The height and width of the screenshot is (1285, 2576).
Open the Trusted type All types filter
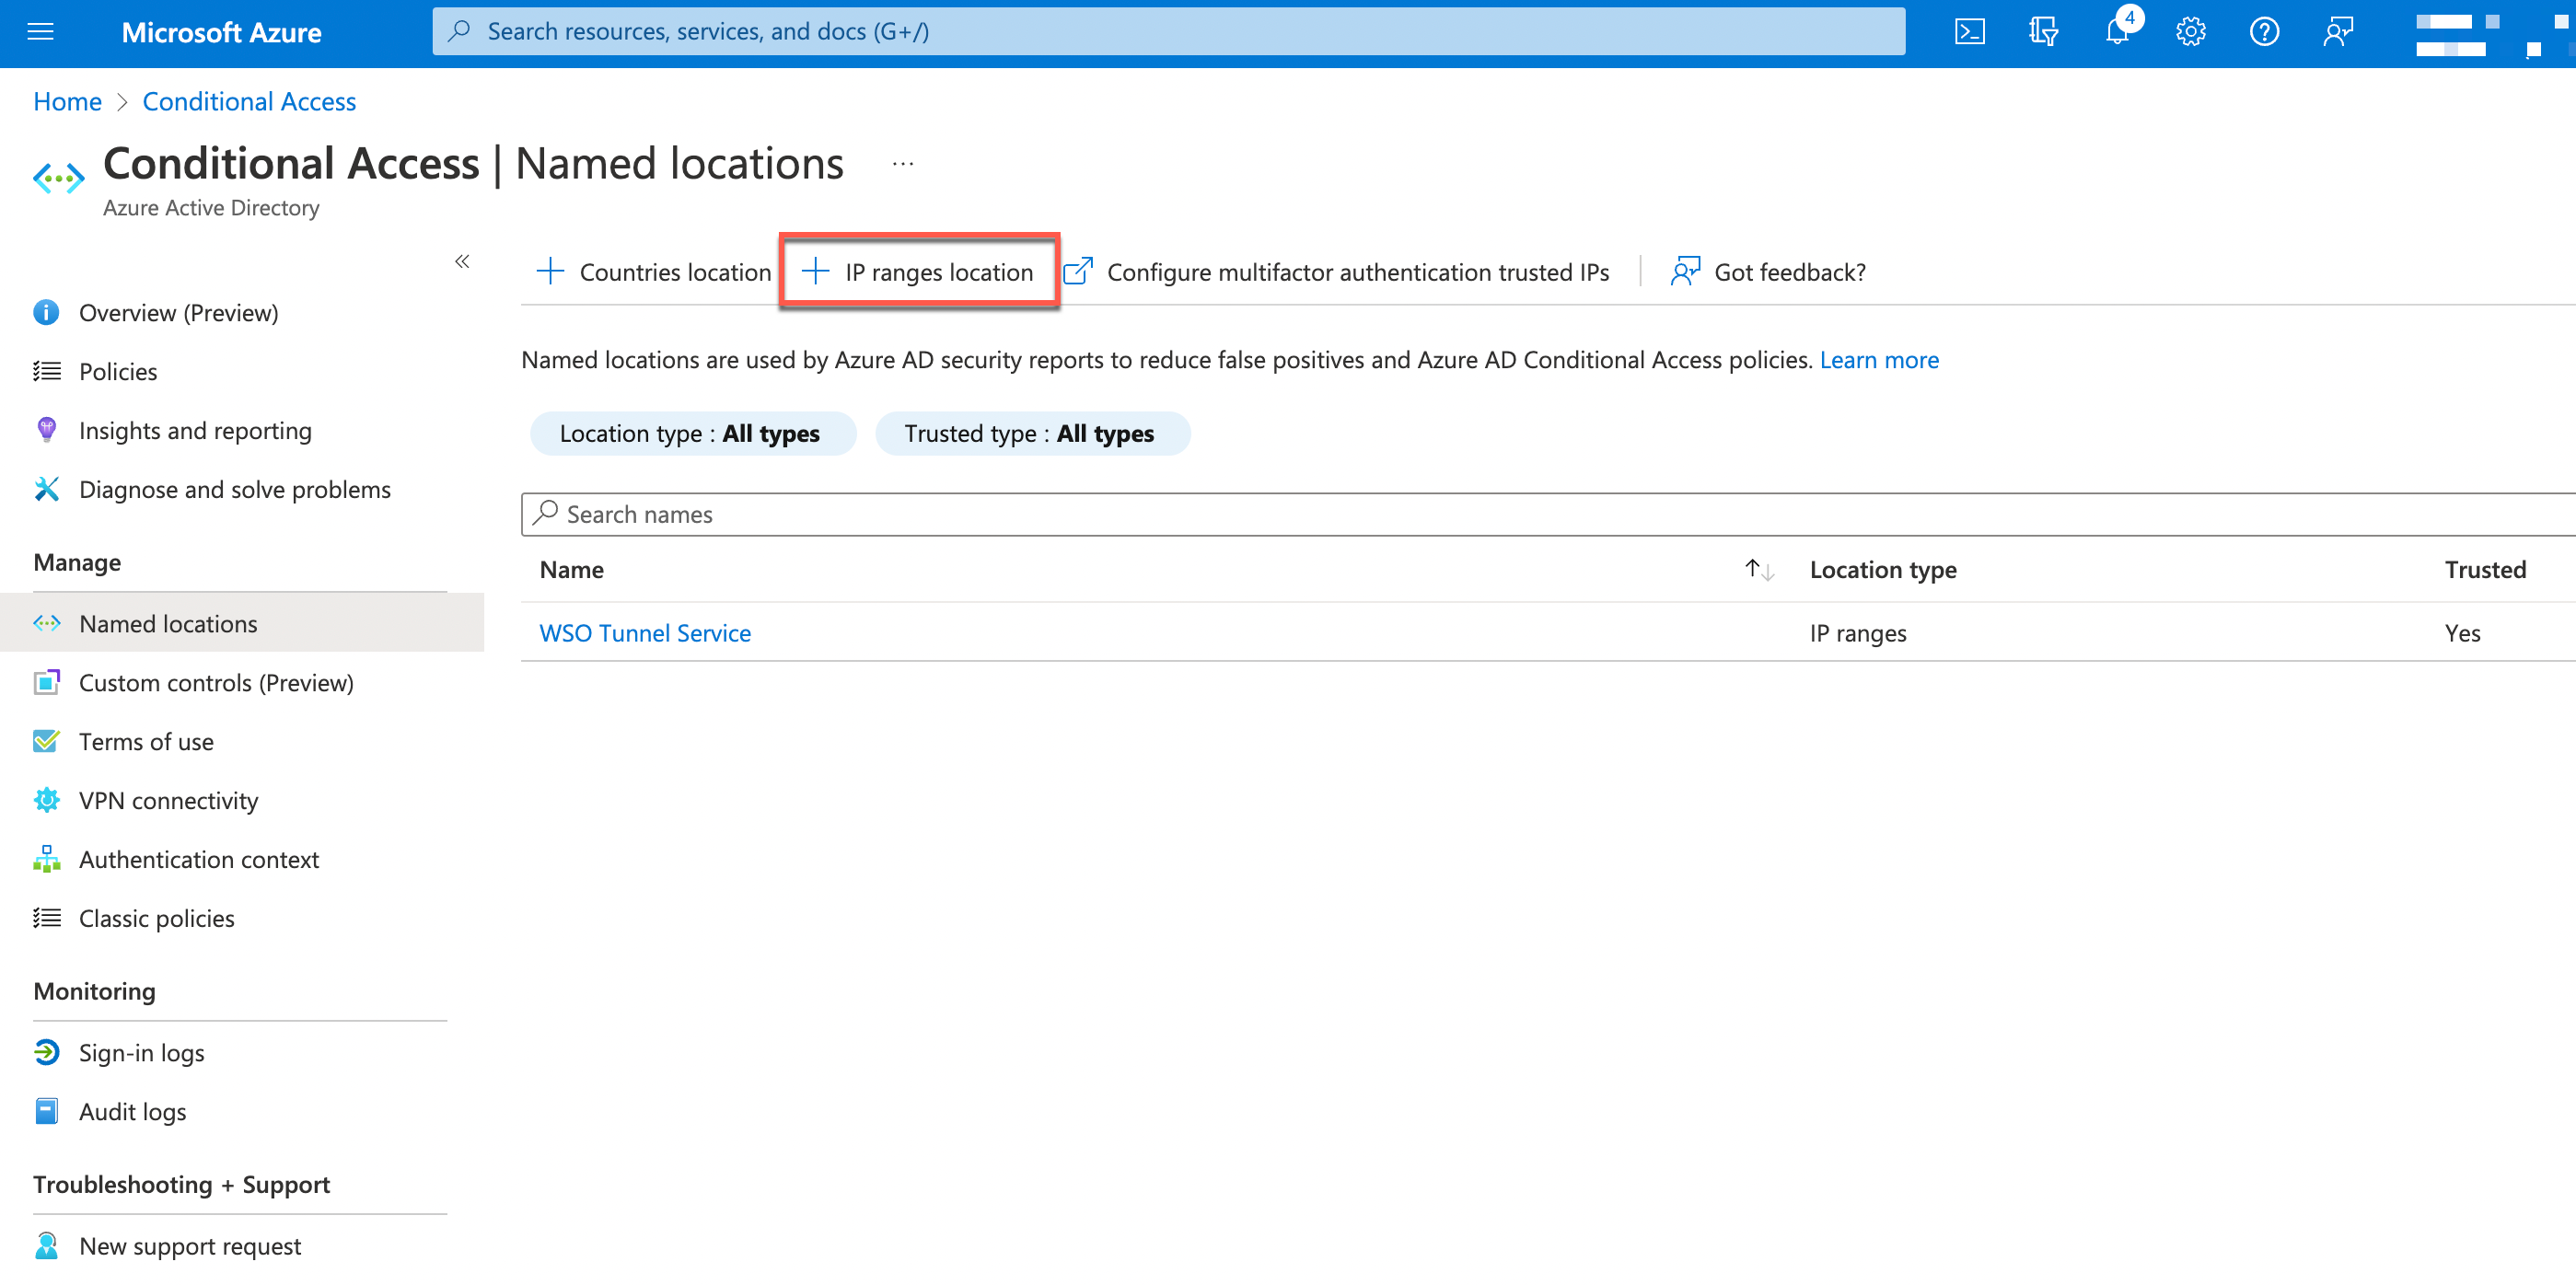1032,433
